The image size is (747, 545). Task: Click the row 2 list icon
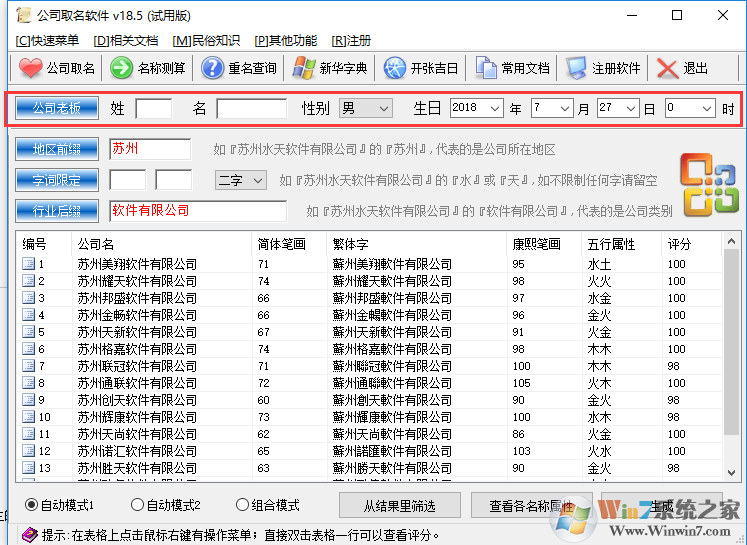pos(28,281)
